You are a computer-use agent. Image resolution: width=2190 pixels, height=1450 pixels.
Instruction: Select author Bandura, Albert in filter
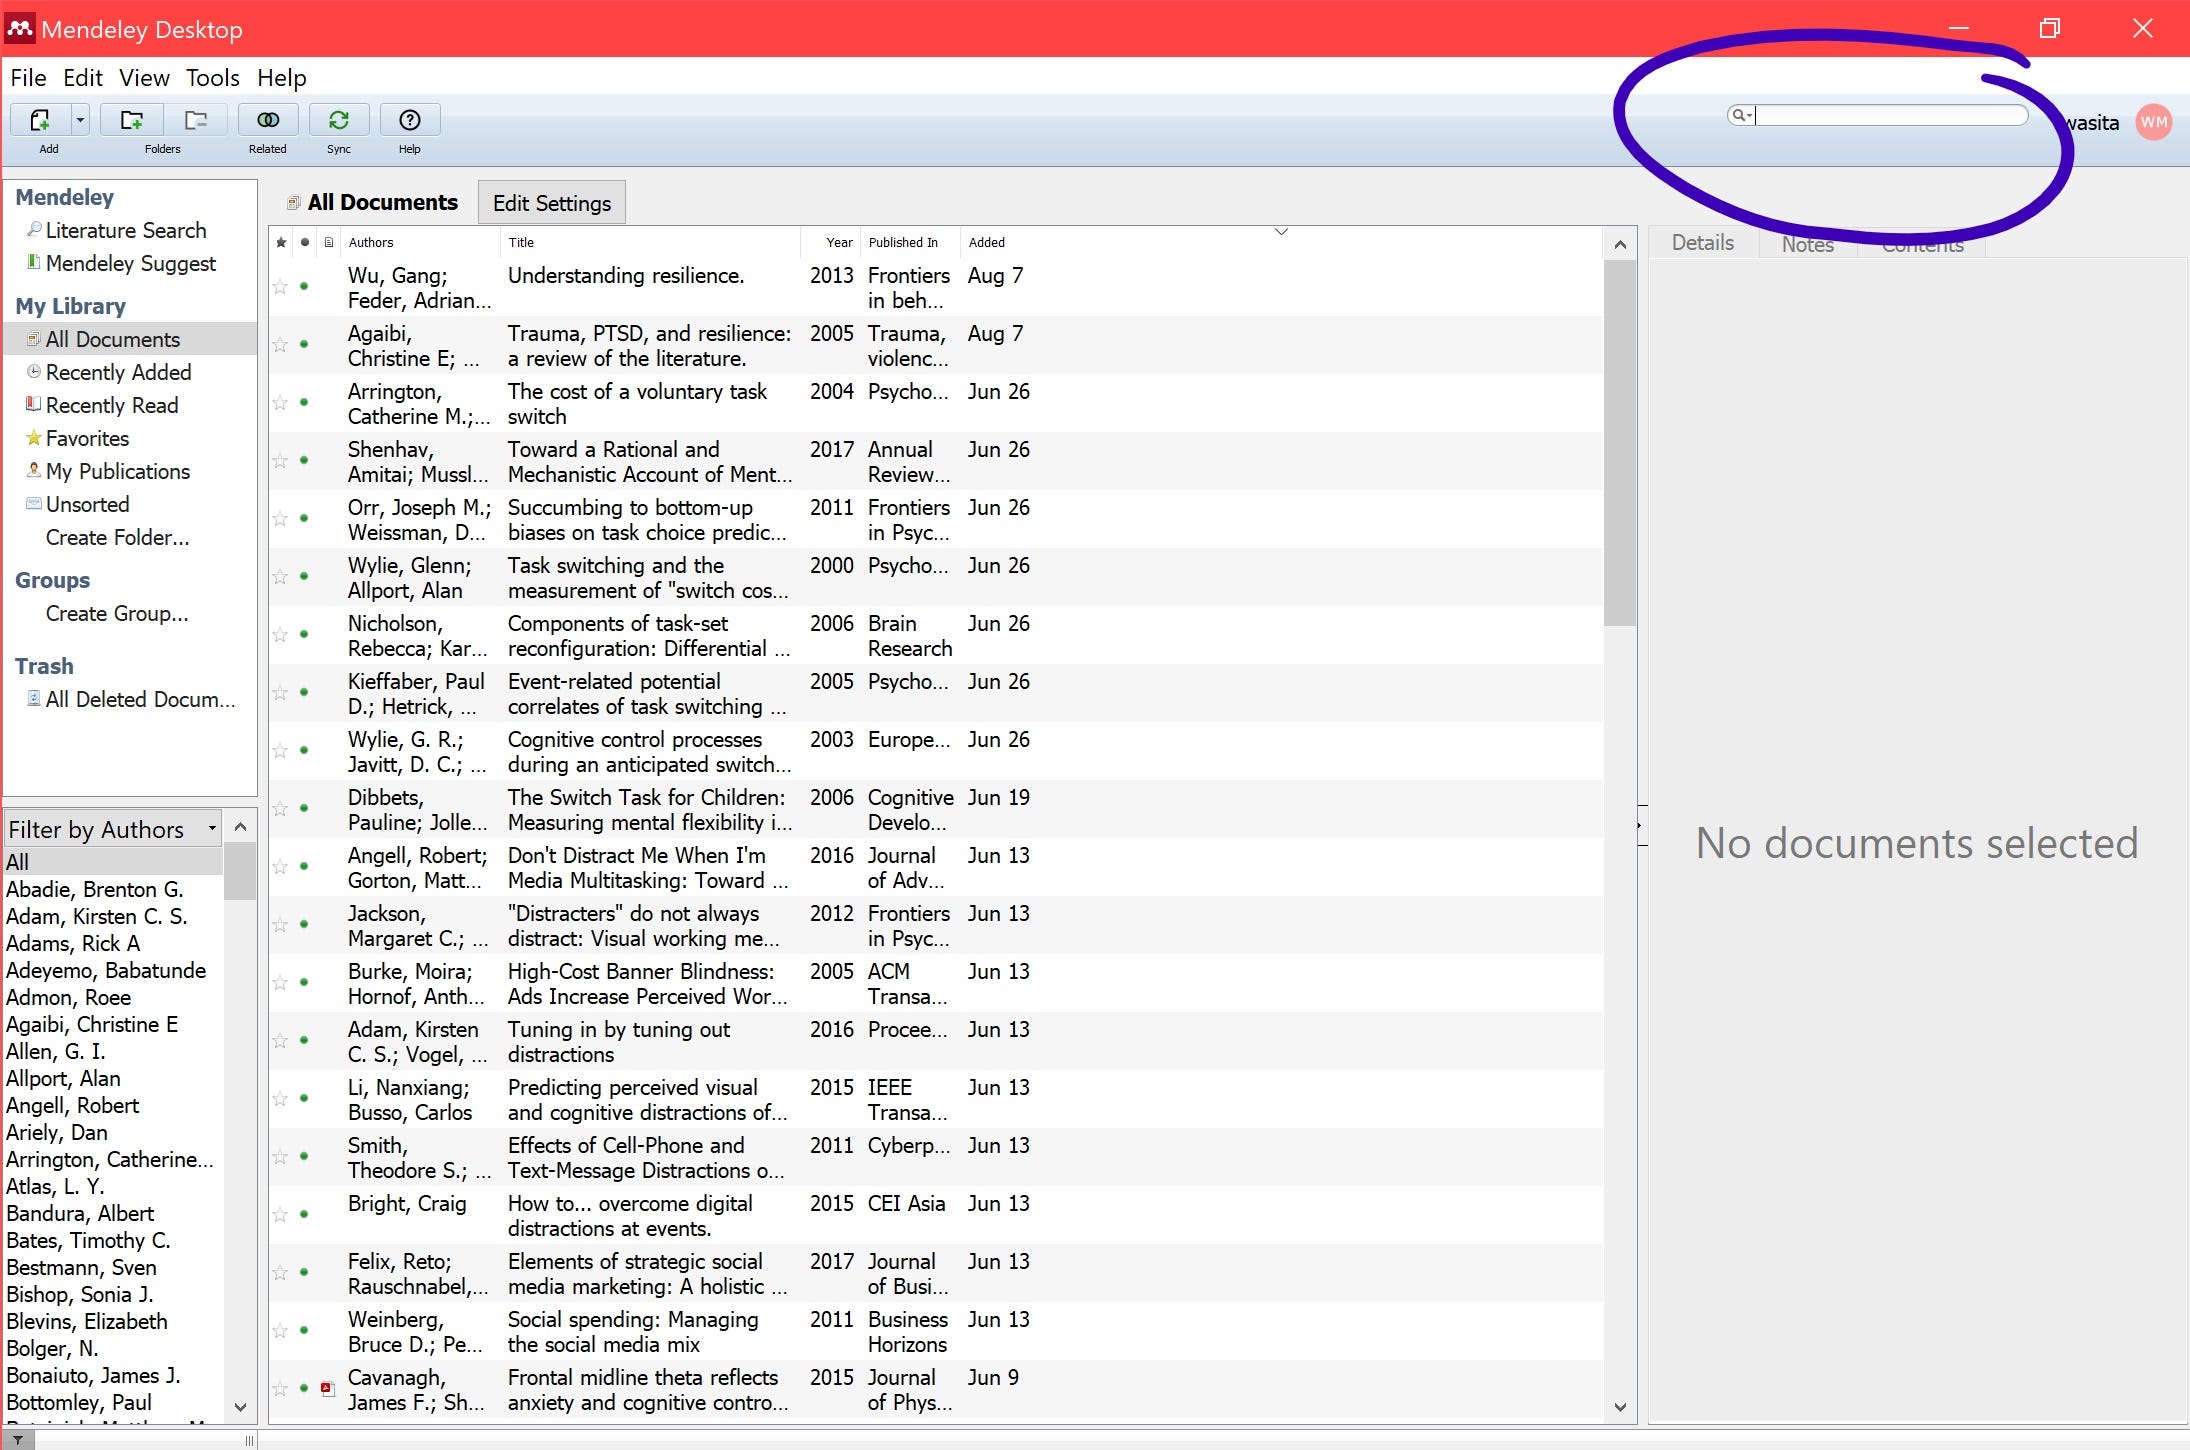click(80, 1213)
